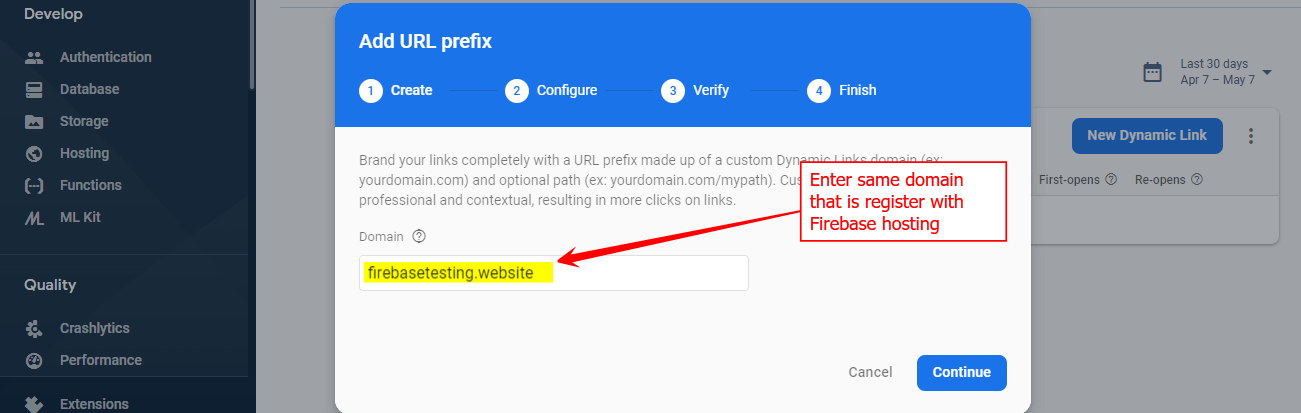Click the Hosting globe icon
Viewport: 1301px width, 413px height.
pos(34,153)
